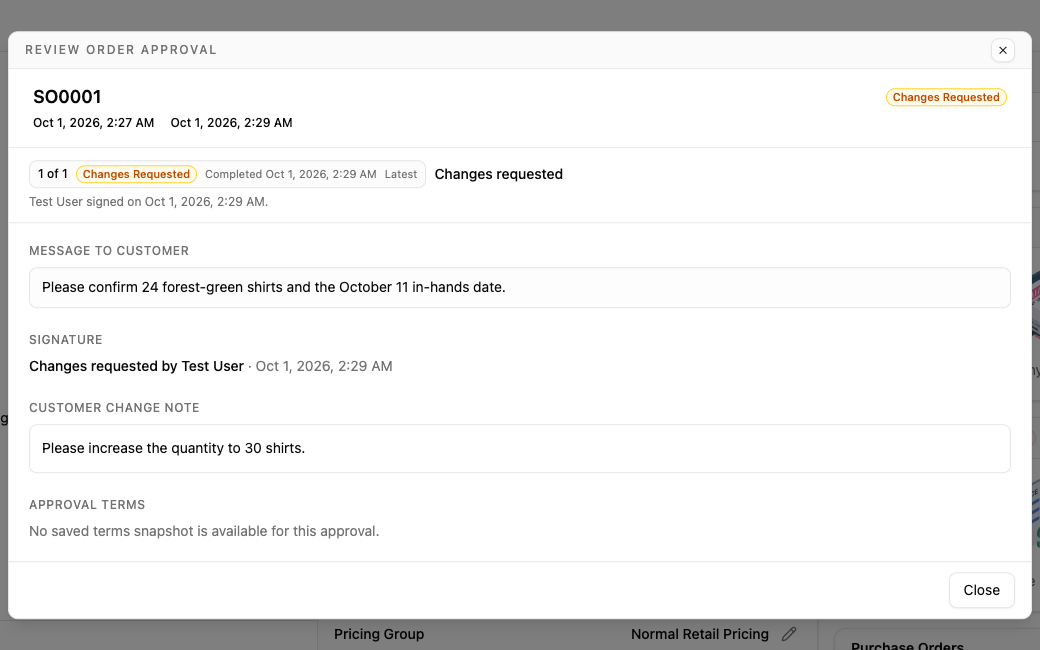This screenshot has height=650, width=1040.
Task: Click the customer change note box
Action: click(519, 448)
